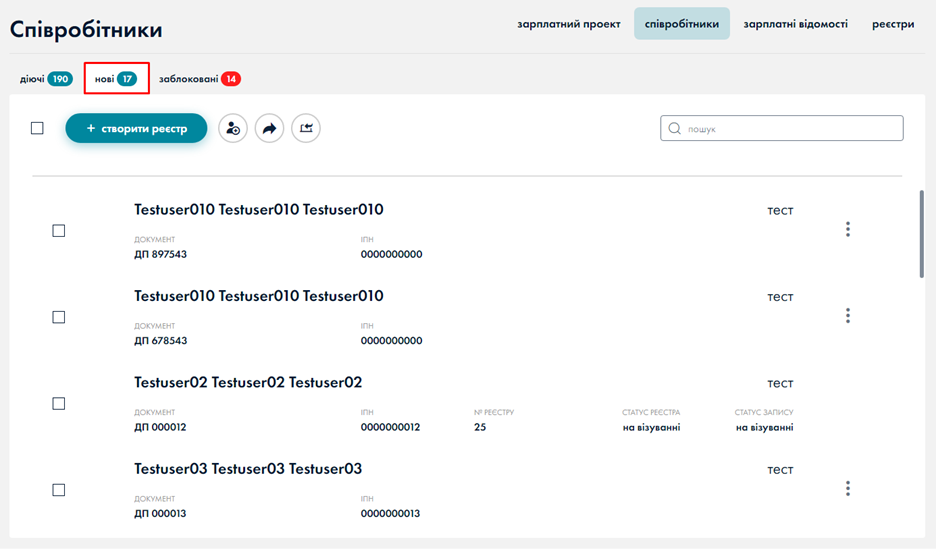Screen dimensions: 936x549
Task: Mark the Testuser03 row checkbox
Action: [58, 490]
